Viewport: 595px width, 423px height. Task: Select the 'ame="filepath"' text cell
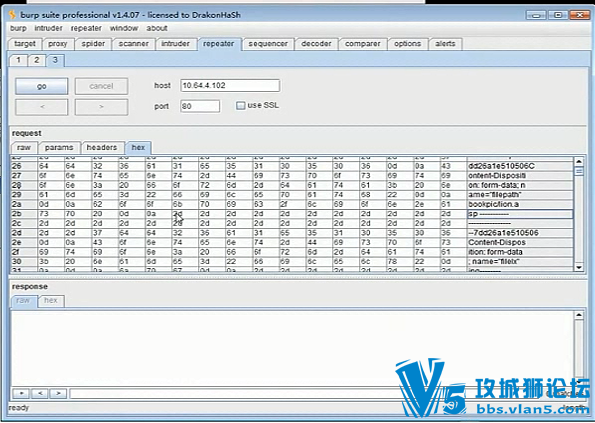[519, 195]
